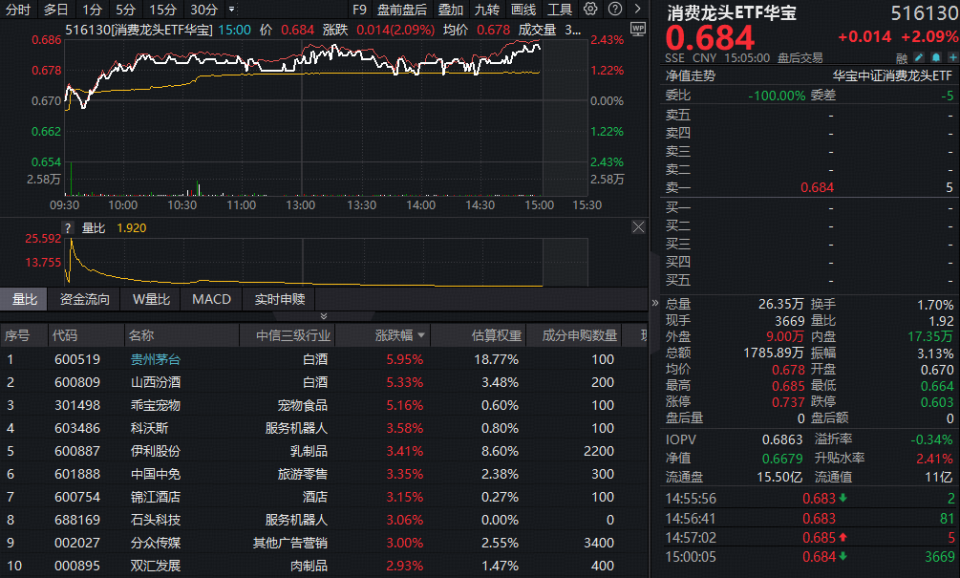Click the 溢折率 value -0.34%
This screenshot has width=960, height=578.
[931, 440]
